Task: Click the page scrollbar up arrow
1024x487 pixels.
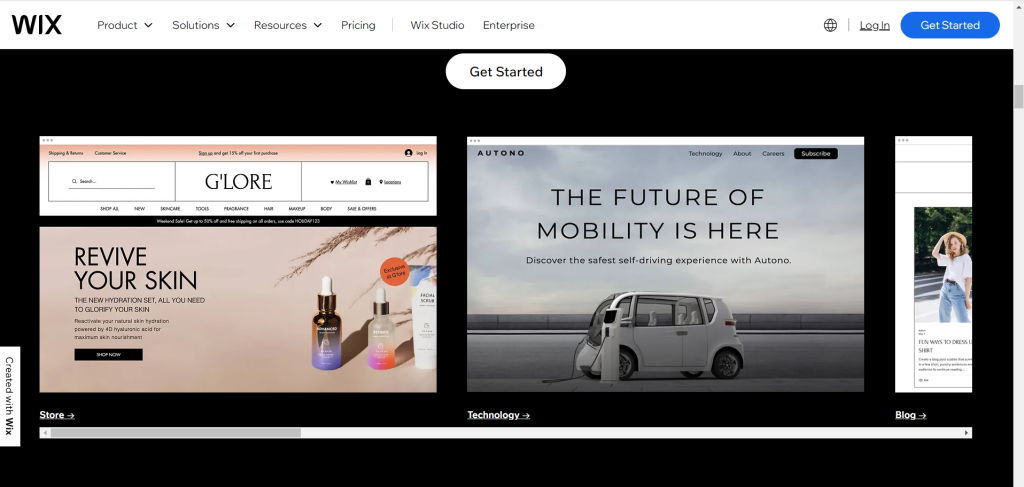Action: [x=1018, y=7]
